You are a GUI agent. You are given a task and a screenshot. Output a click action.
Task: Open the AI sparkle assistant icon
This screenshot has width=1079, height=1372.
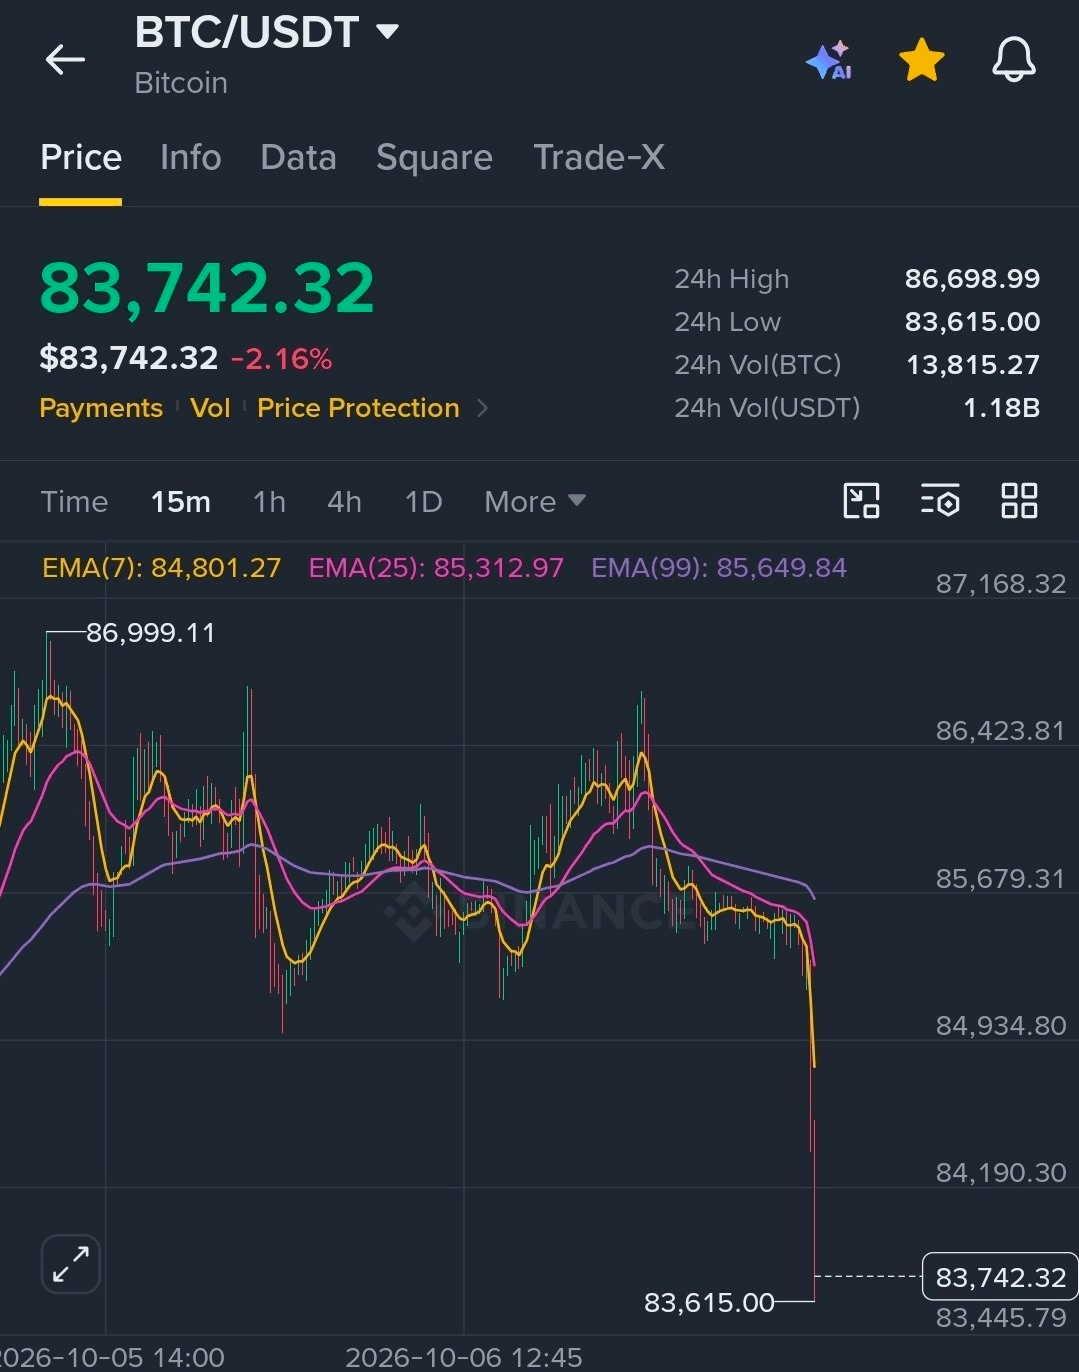click(x=829, y=60)
